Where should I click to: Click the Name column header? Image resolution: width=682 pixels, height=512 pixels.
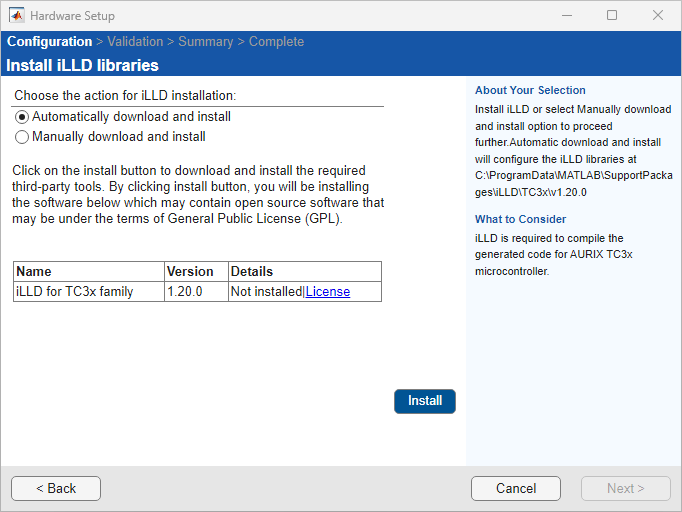[x=89, y=271]
